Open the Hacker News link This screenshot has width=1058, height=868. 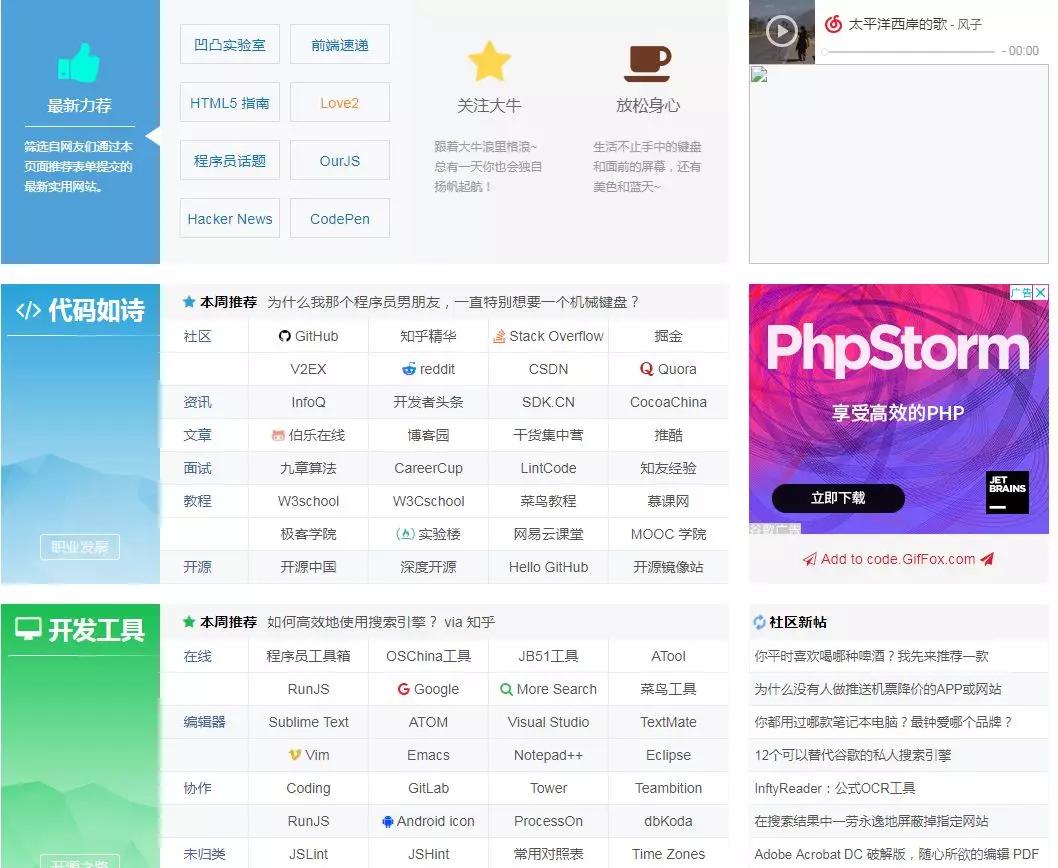click(x=229, y=218)
